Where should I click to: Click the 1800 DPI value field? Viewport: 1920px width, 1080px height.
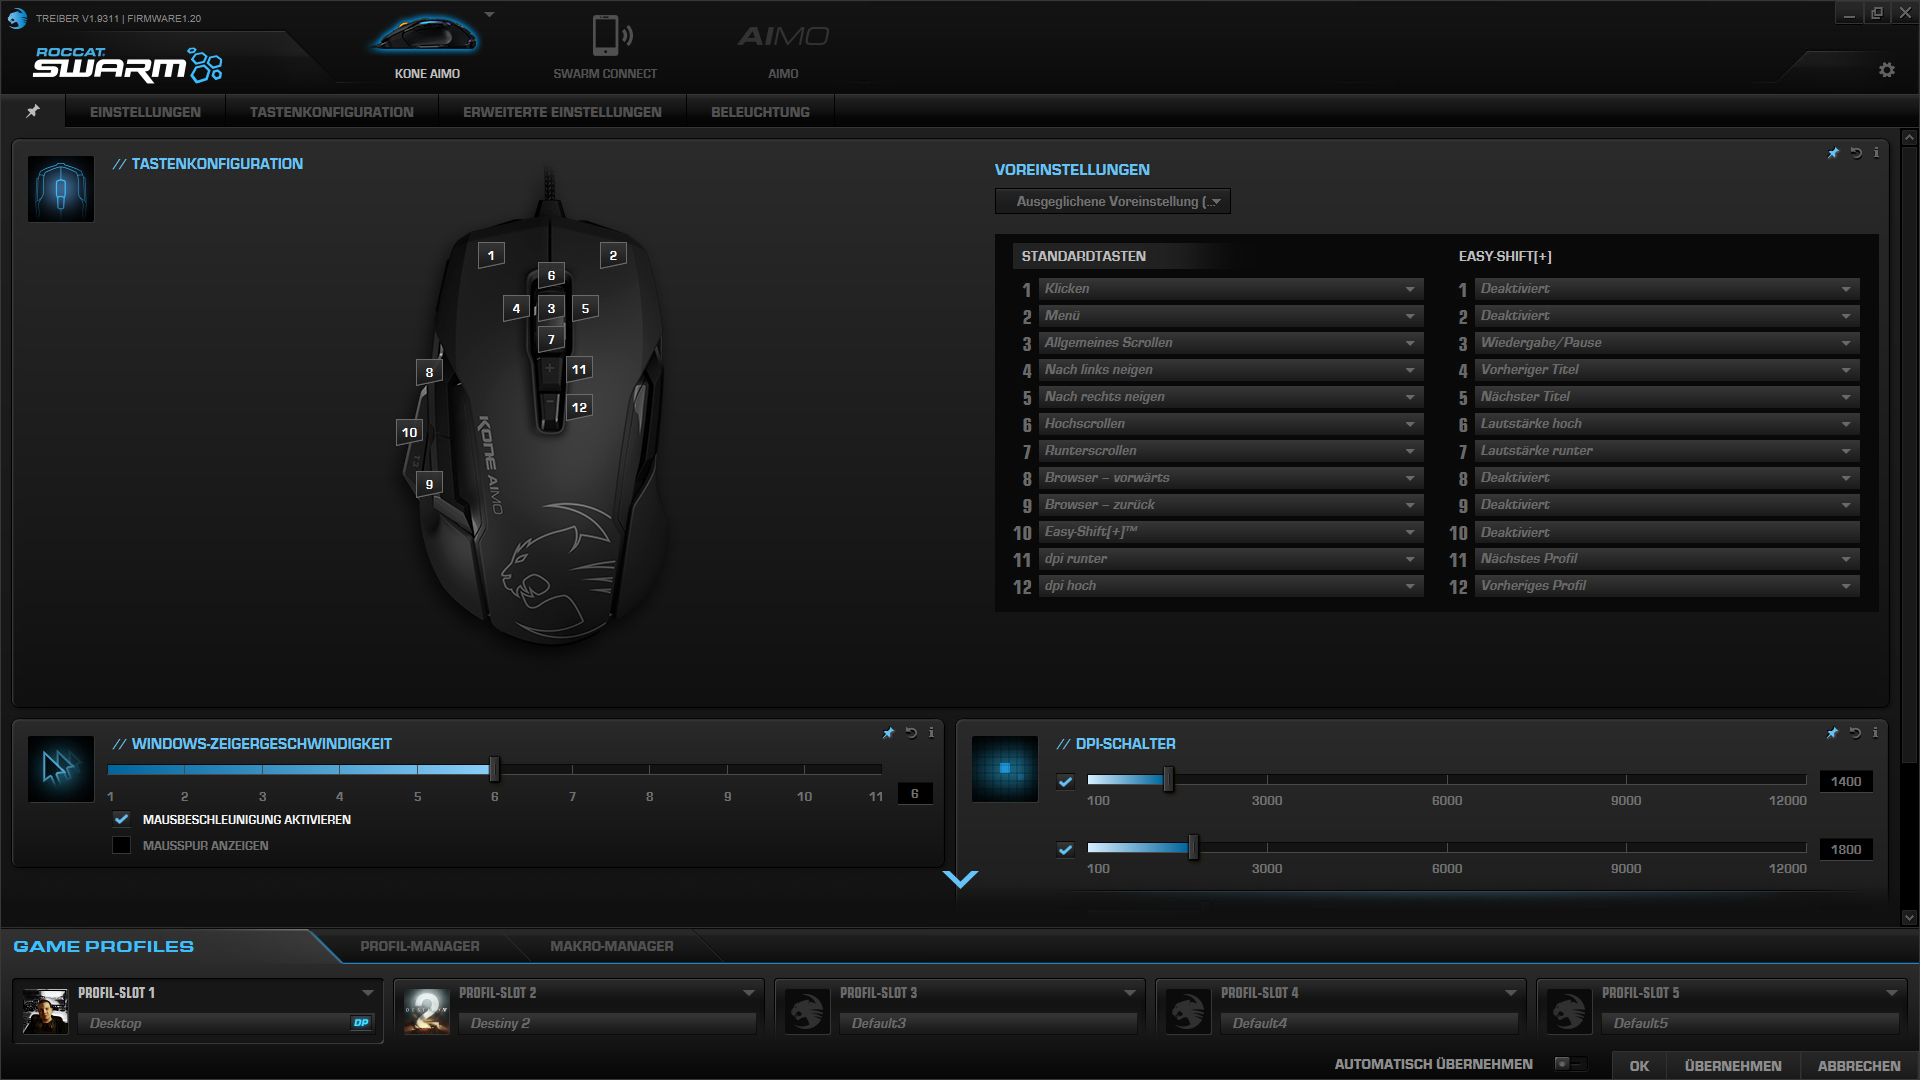[x=1846, y=849]
